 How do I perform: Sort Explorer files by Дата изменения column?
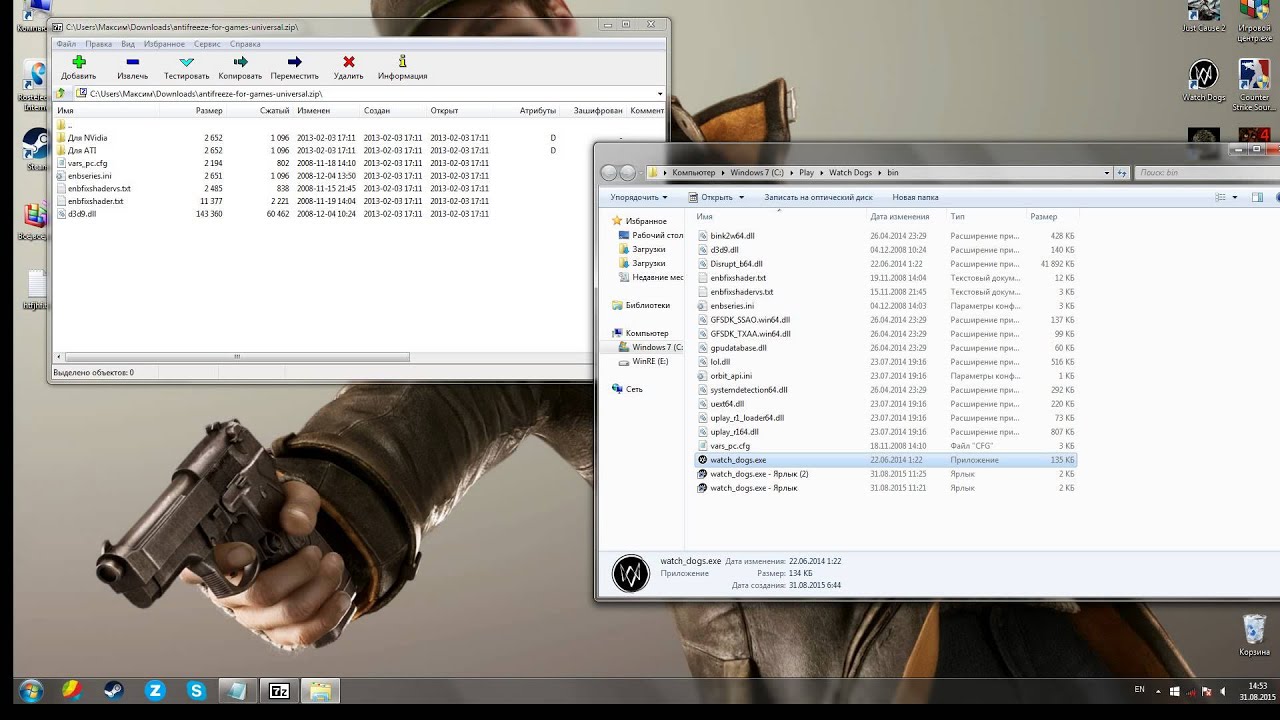(900, 216)
